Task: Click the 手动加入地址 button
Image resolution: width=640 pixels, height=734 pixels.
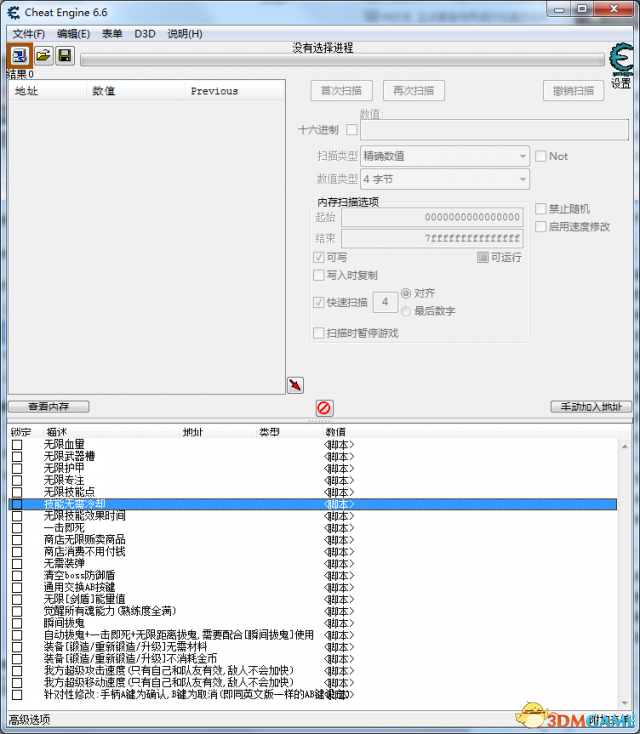Action: 590,407
